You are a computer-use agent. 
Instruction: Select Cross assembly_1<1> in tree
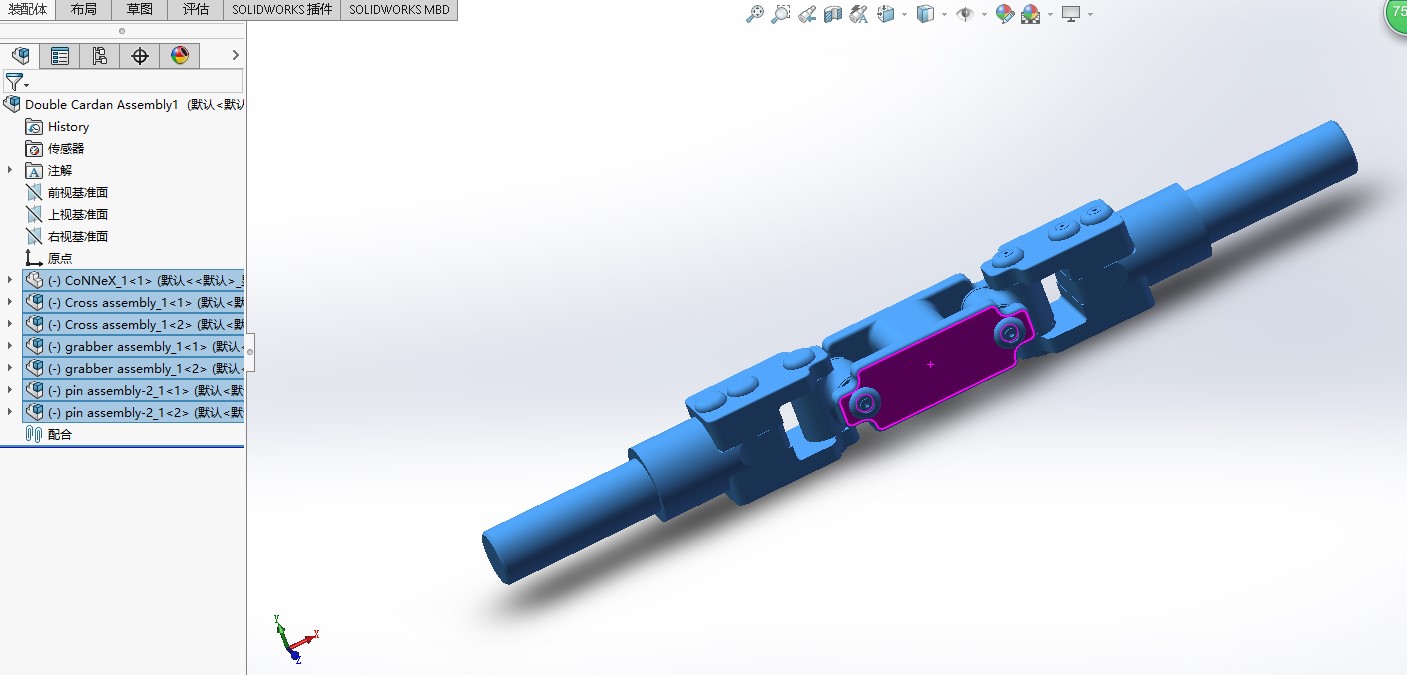click(x=133, y=302)
